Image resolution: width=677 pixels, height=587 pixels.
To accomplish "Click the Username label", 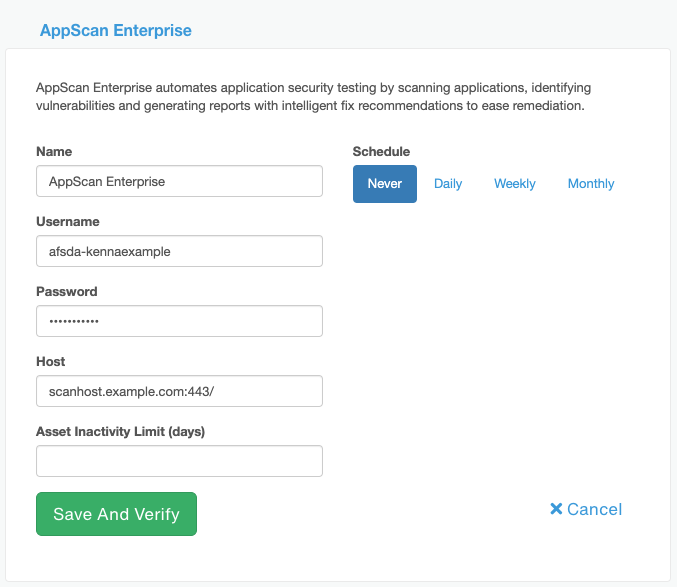I will pyautogui.click(x=68, y=221).
